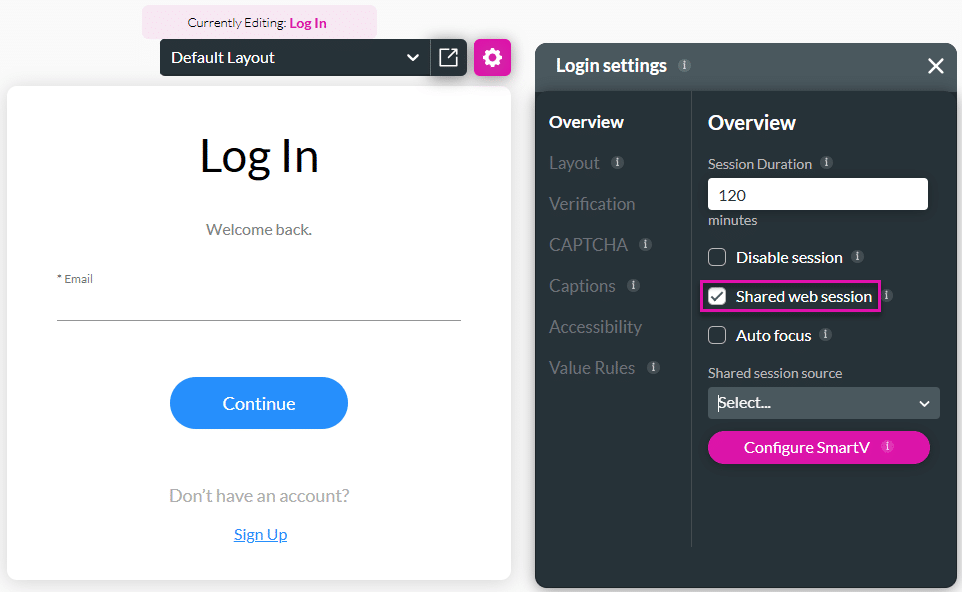Click the Session Duration input field

[x=817, y=195]
